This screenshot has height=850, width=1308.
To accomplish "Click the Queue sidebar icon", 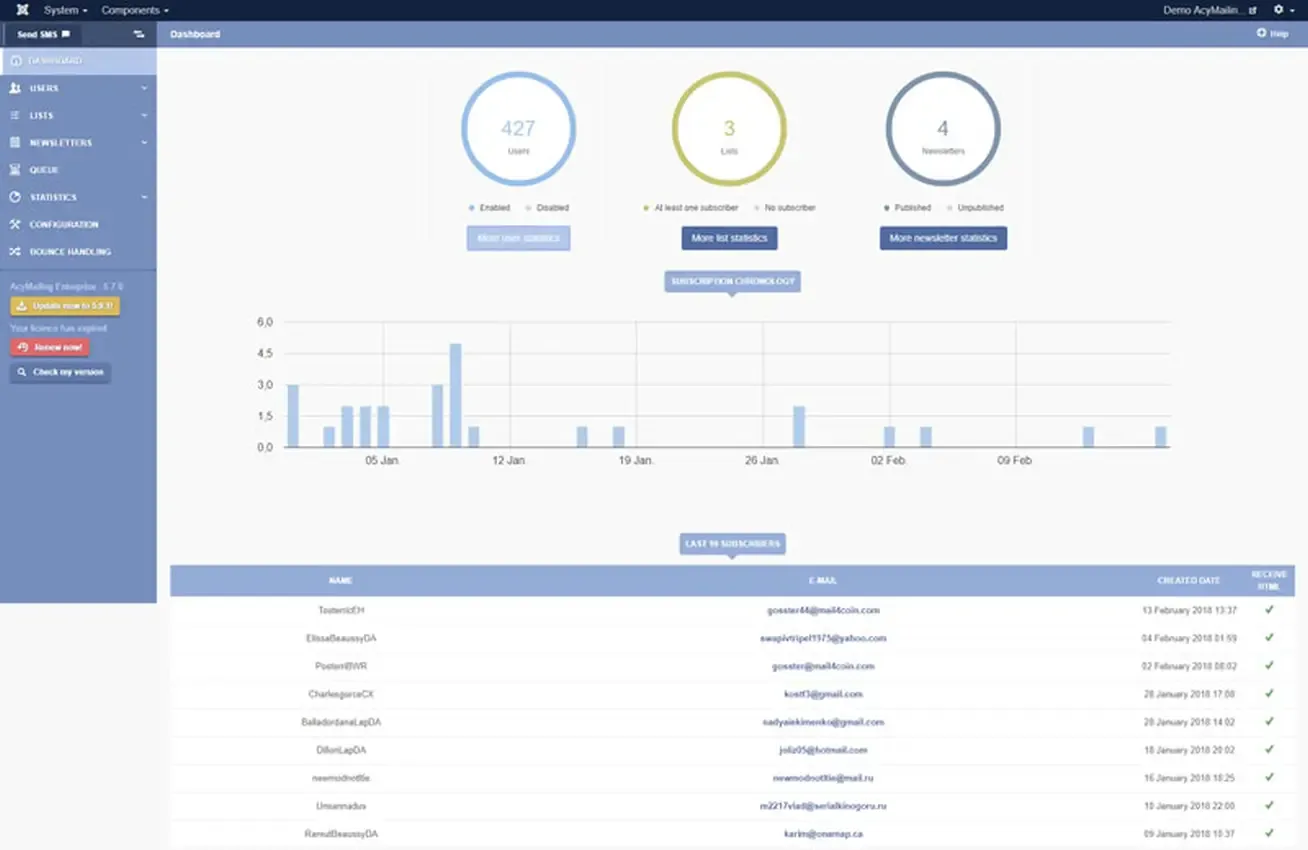I will [15, 170].
